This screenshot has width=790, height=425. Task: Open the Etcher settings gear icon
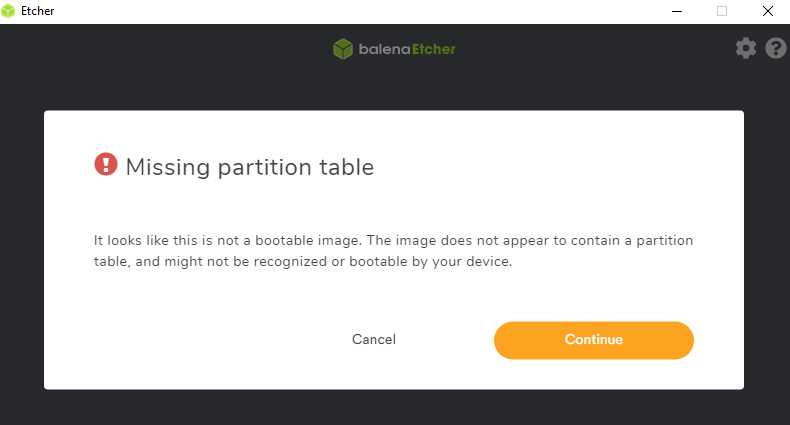tap(746, 48)
